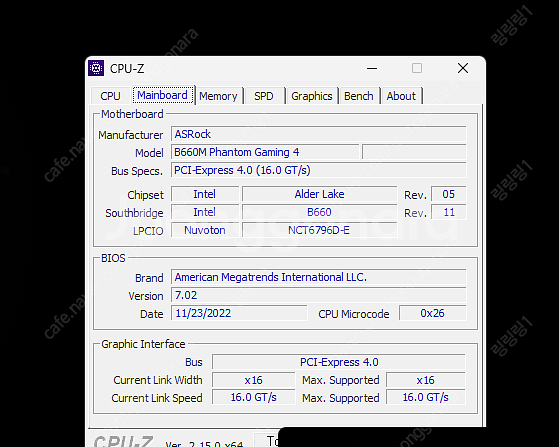Click the Current Link Width label
The image size is (559, 447).
(x=158, y=380)
